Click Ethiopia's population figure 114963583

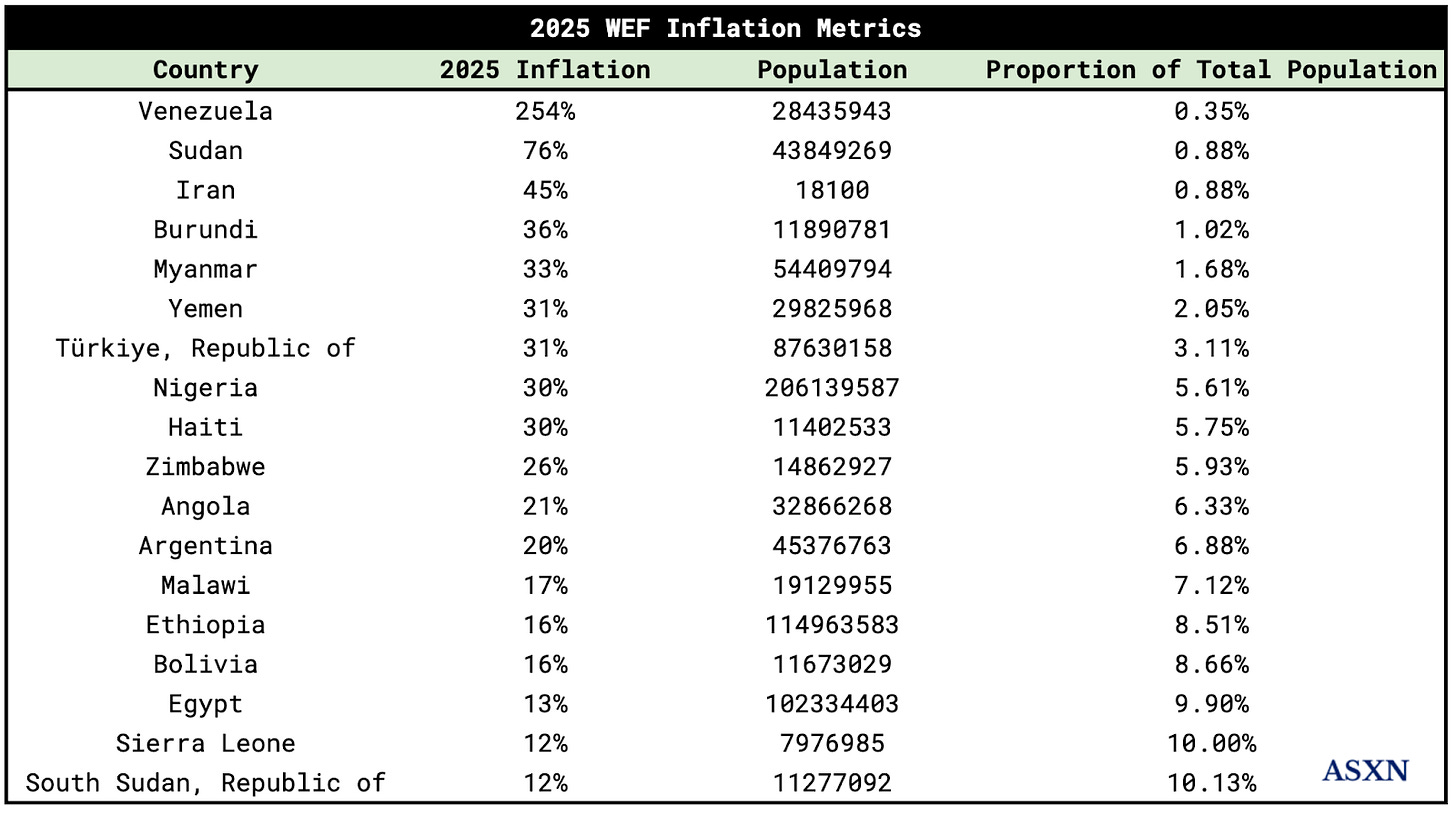pos(831,625)
